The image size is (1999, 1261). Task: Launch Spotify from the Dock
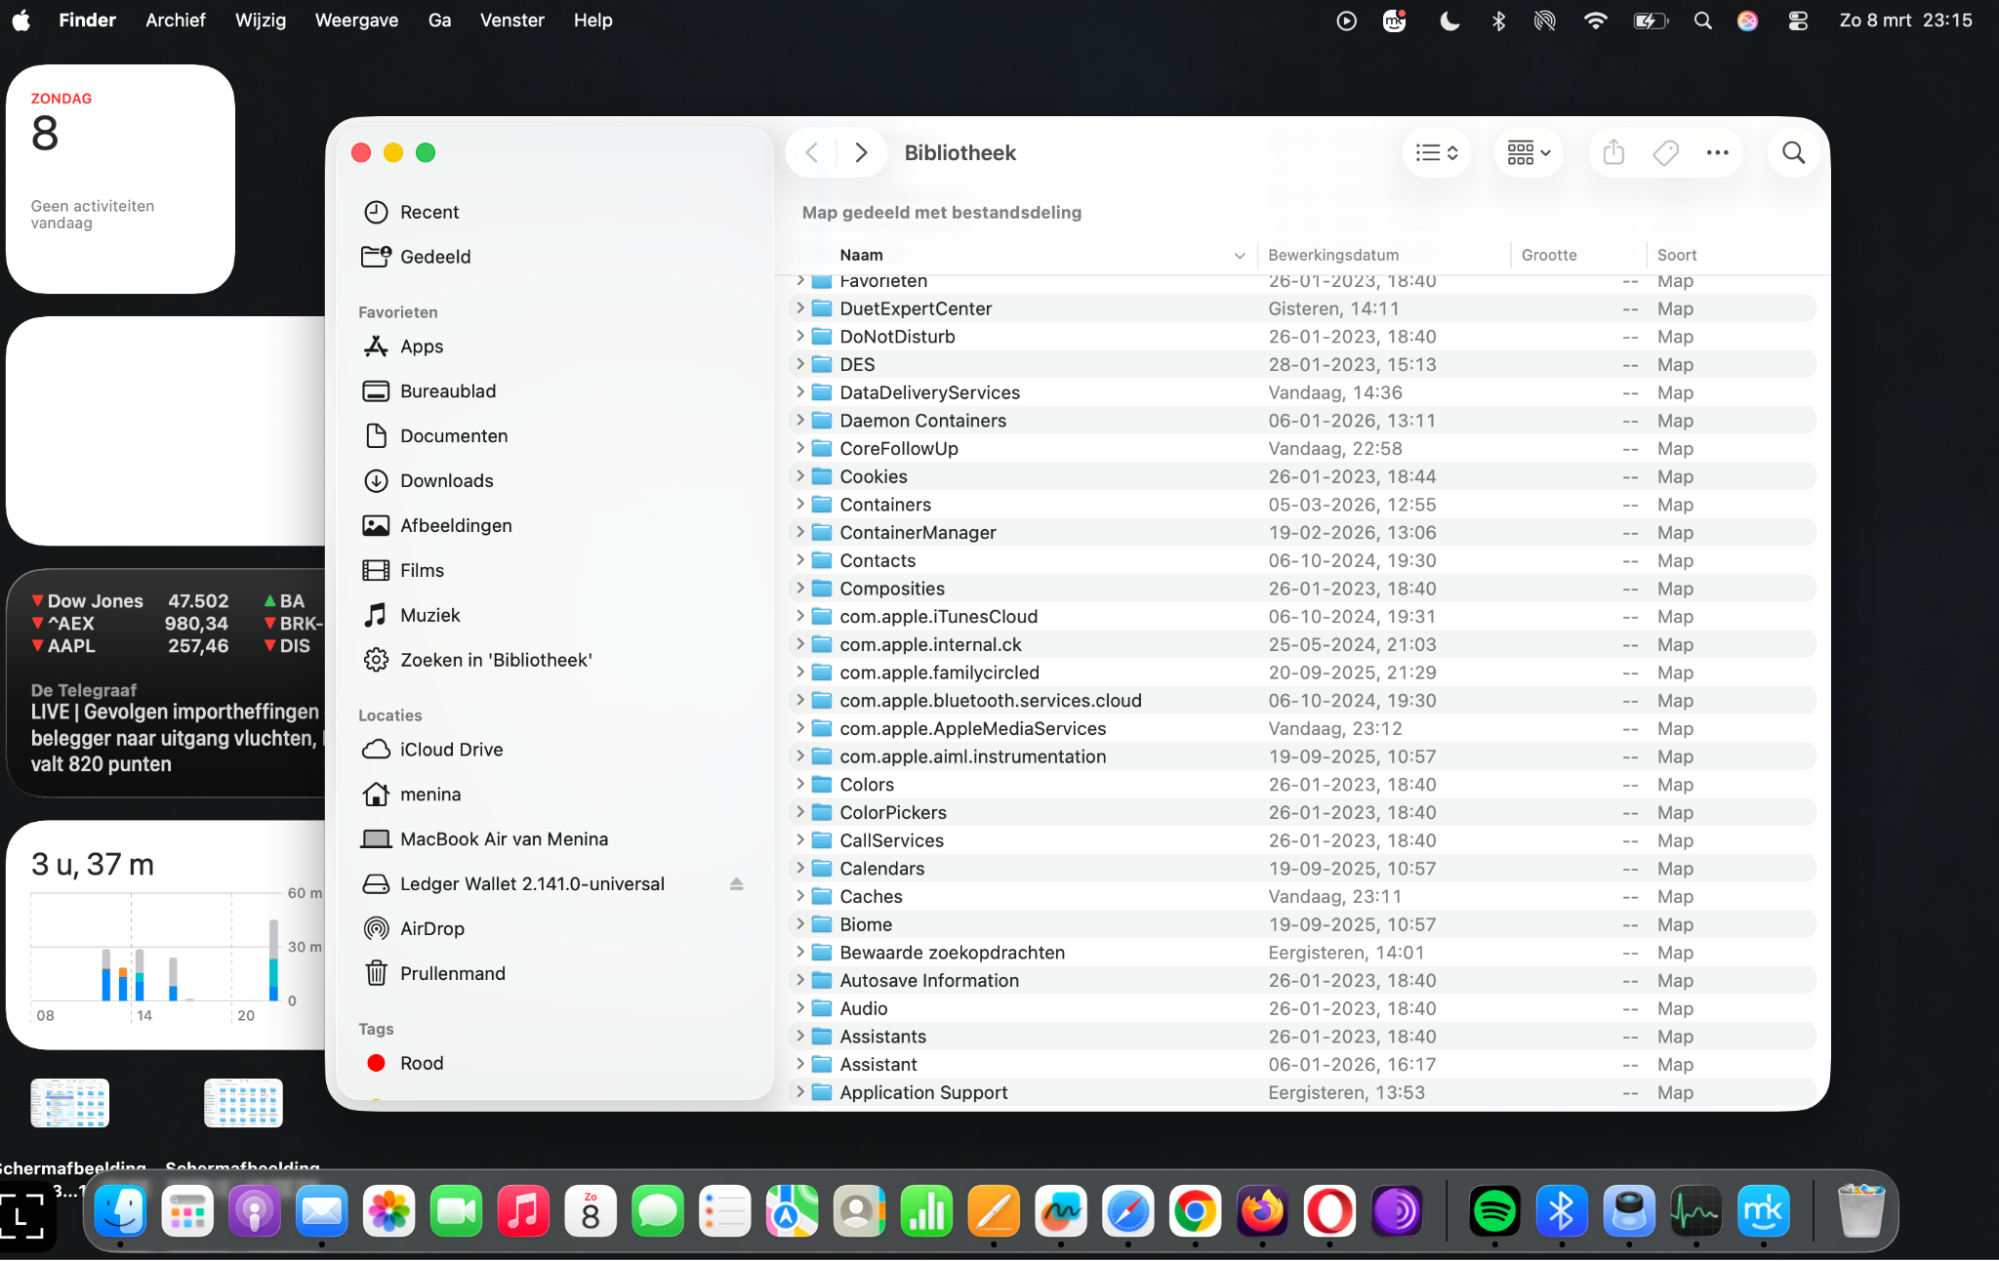click(1494, 1211)
